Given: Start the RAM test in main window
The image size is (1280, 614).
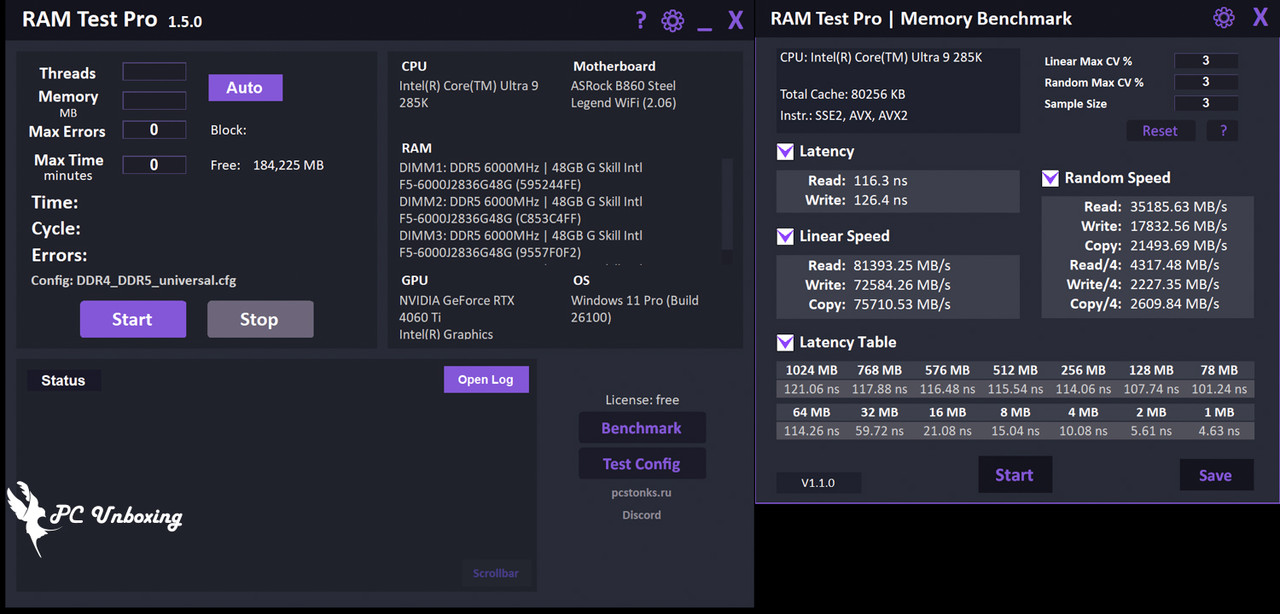Looking at the screenshot, I should click(133, 319).
